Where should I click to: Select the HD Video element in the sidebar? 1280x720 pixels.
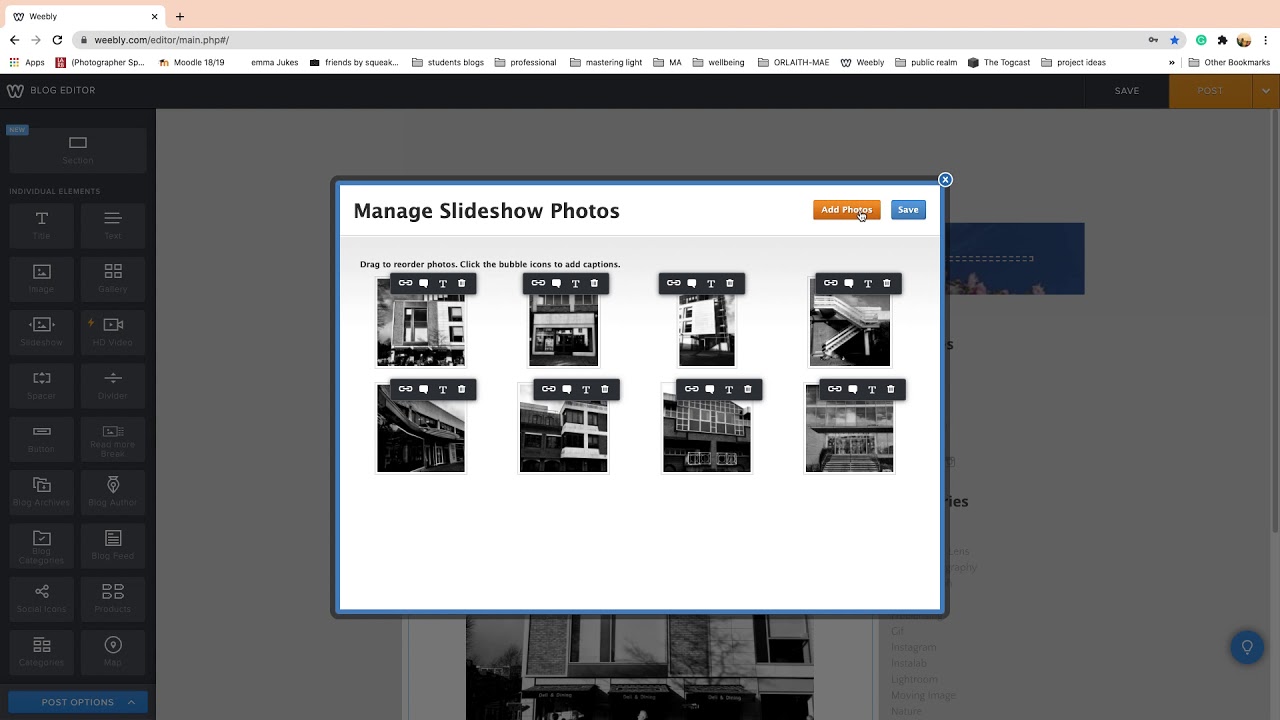pos(113,331)
